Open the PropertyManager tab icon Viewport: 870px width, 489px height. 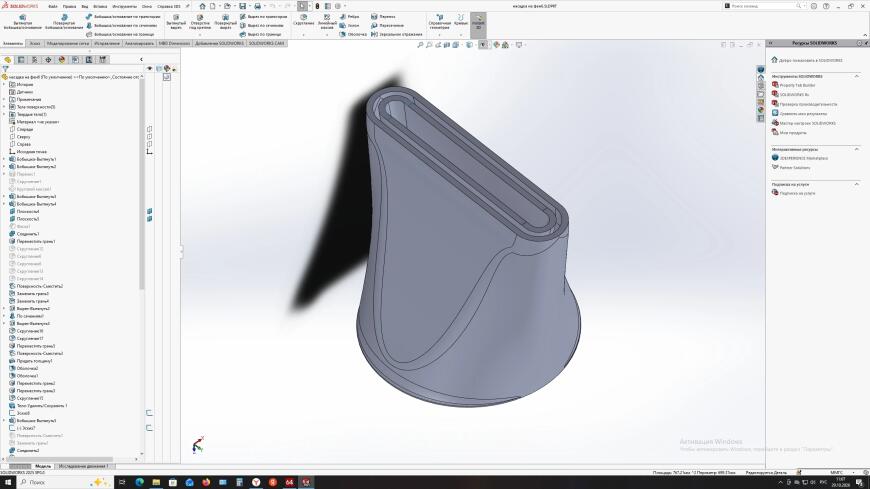21,59
